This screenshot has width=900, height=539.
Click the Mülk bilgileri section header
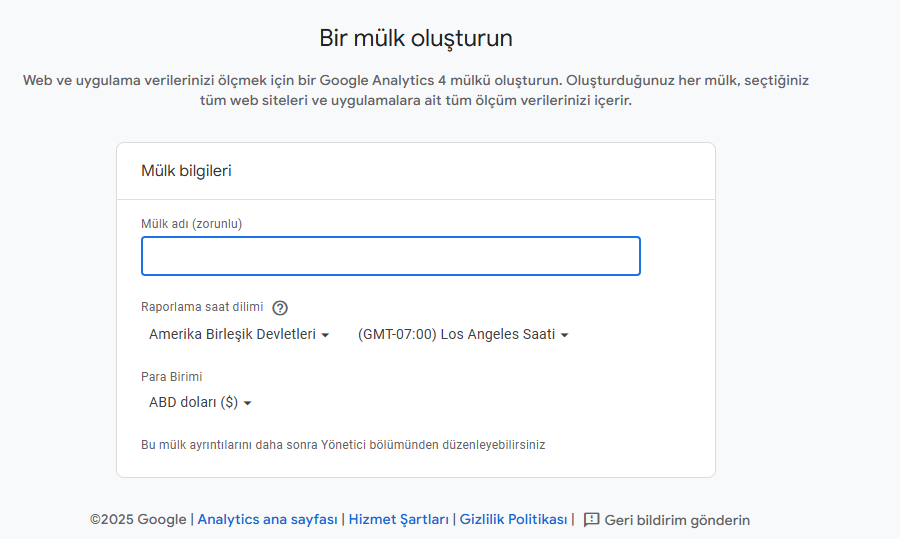tap(186, 171)
